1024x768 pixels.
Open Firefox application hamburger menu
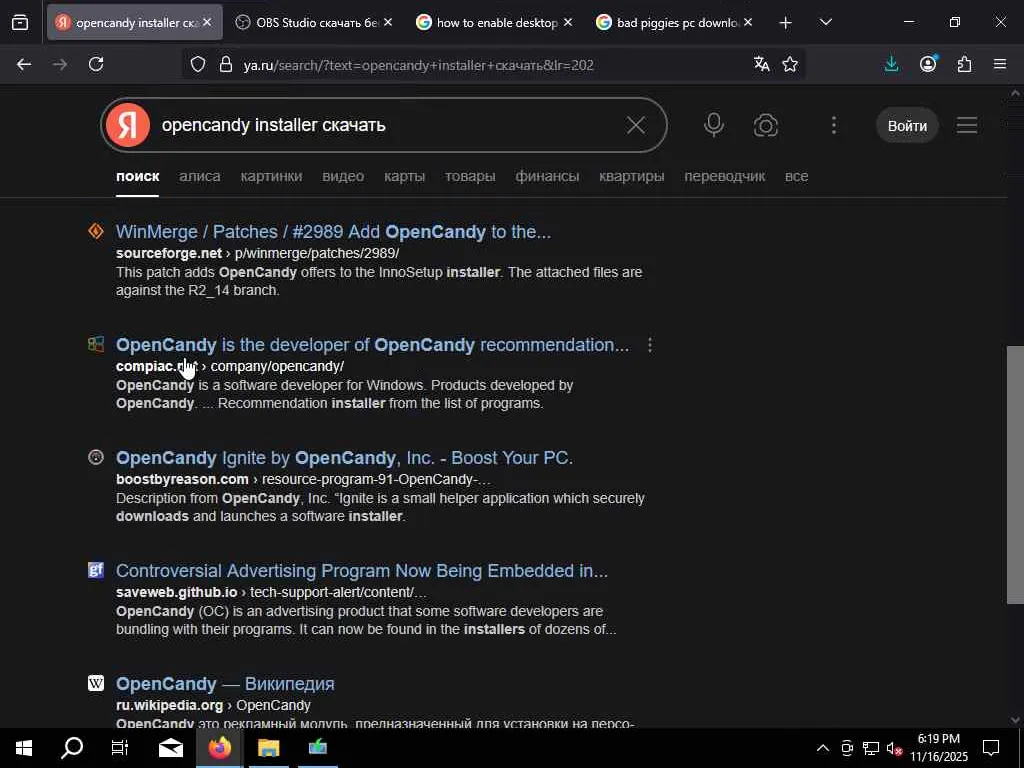click(1000, 64)
